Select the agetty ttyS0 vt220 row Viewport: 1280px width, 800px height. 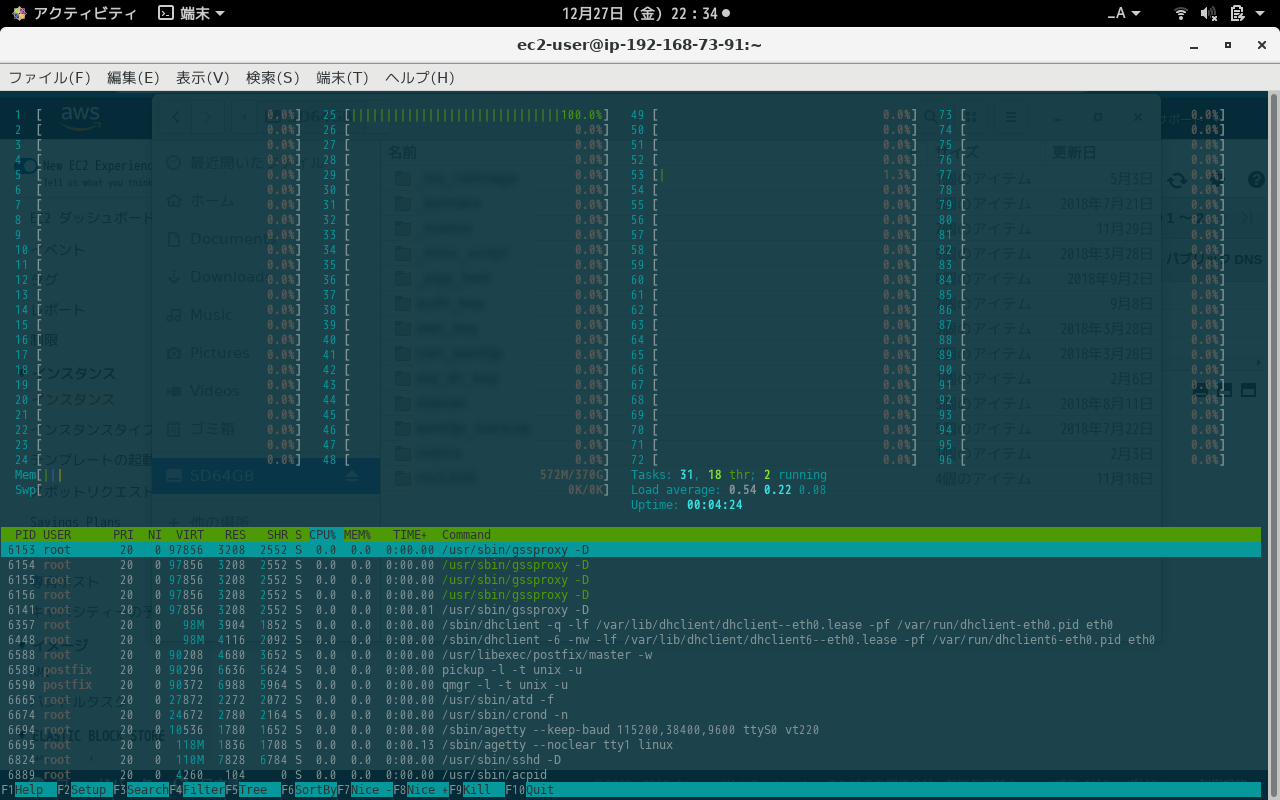pyautogui.click(x=631, y=730)
